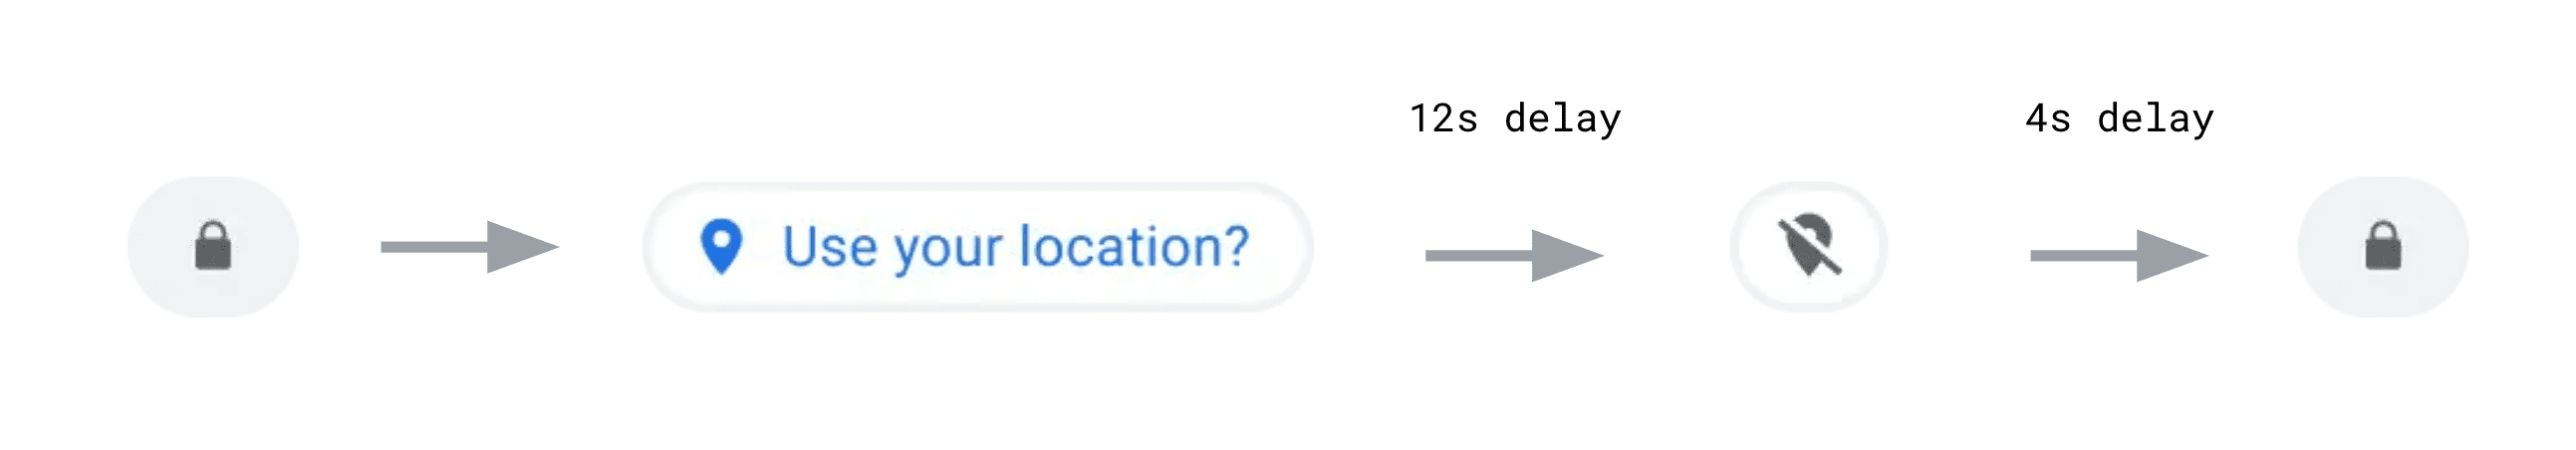Image resolution: width=2576 pixels, height=450 pixels.
Task: Click the word "your" in the blue chip text
Action: 947,249
